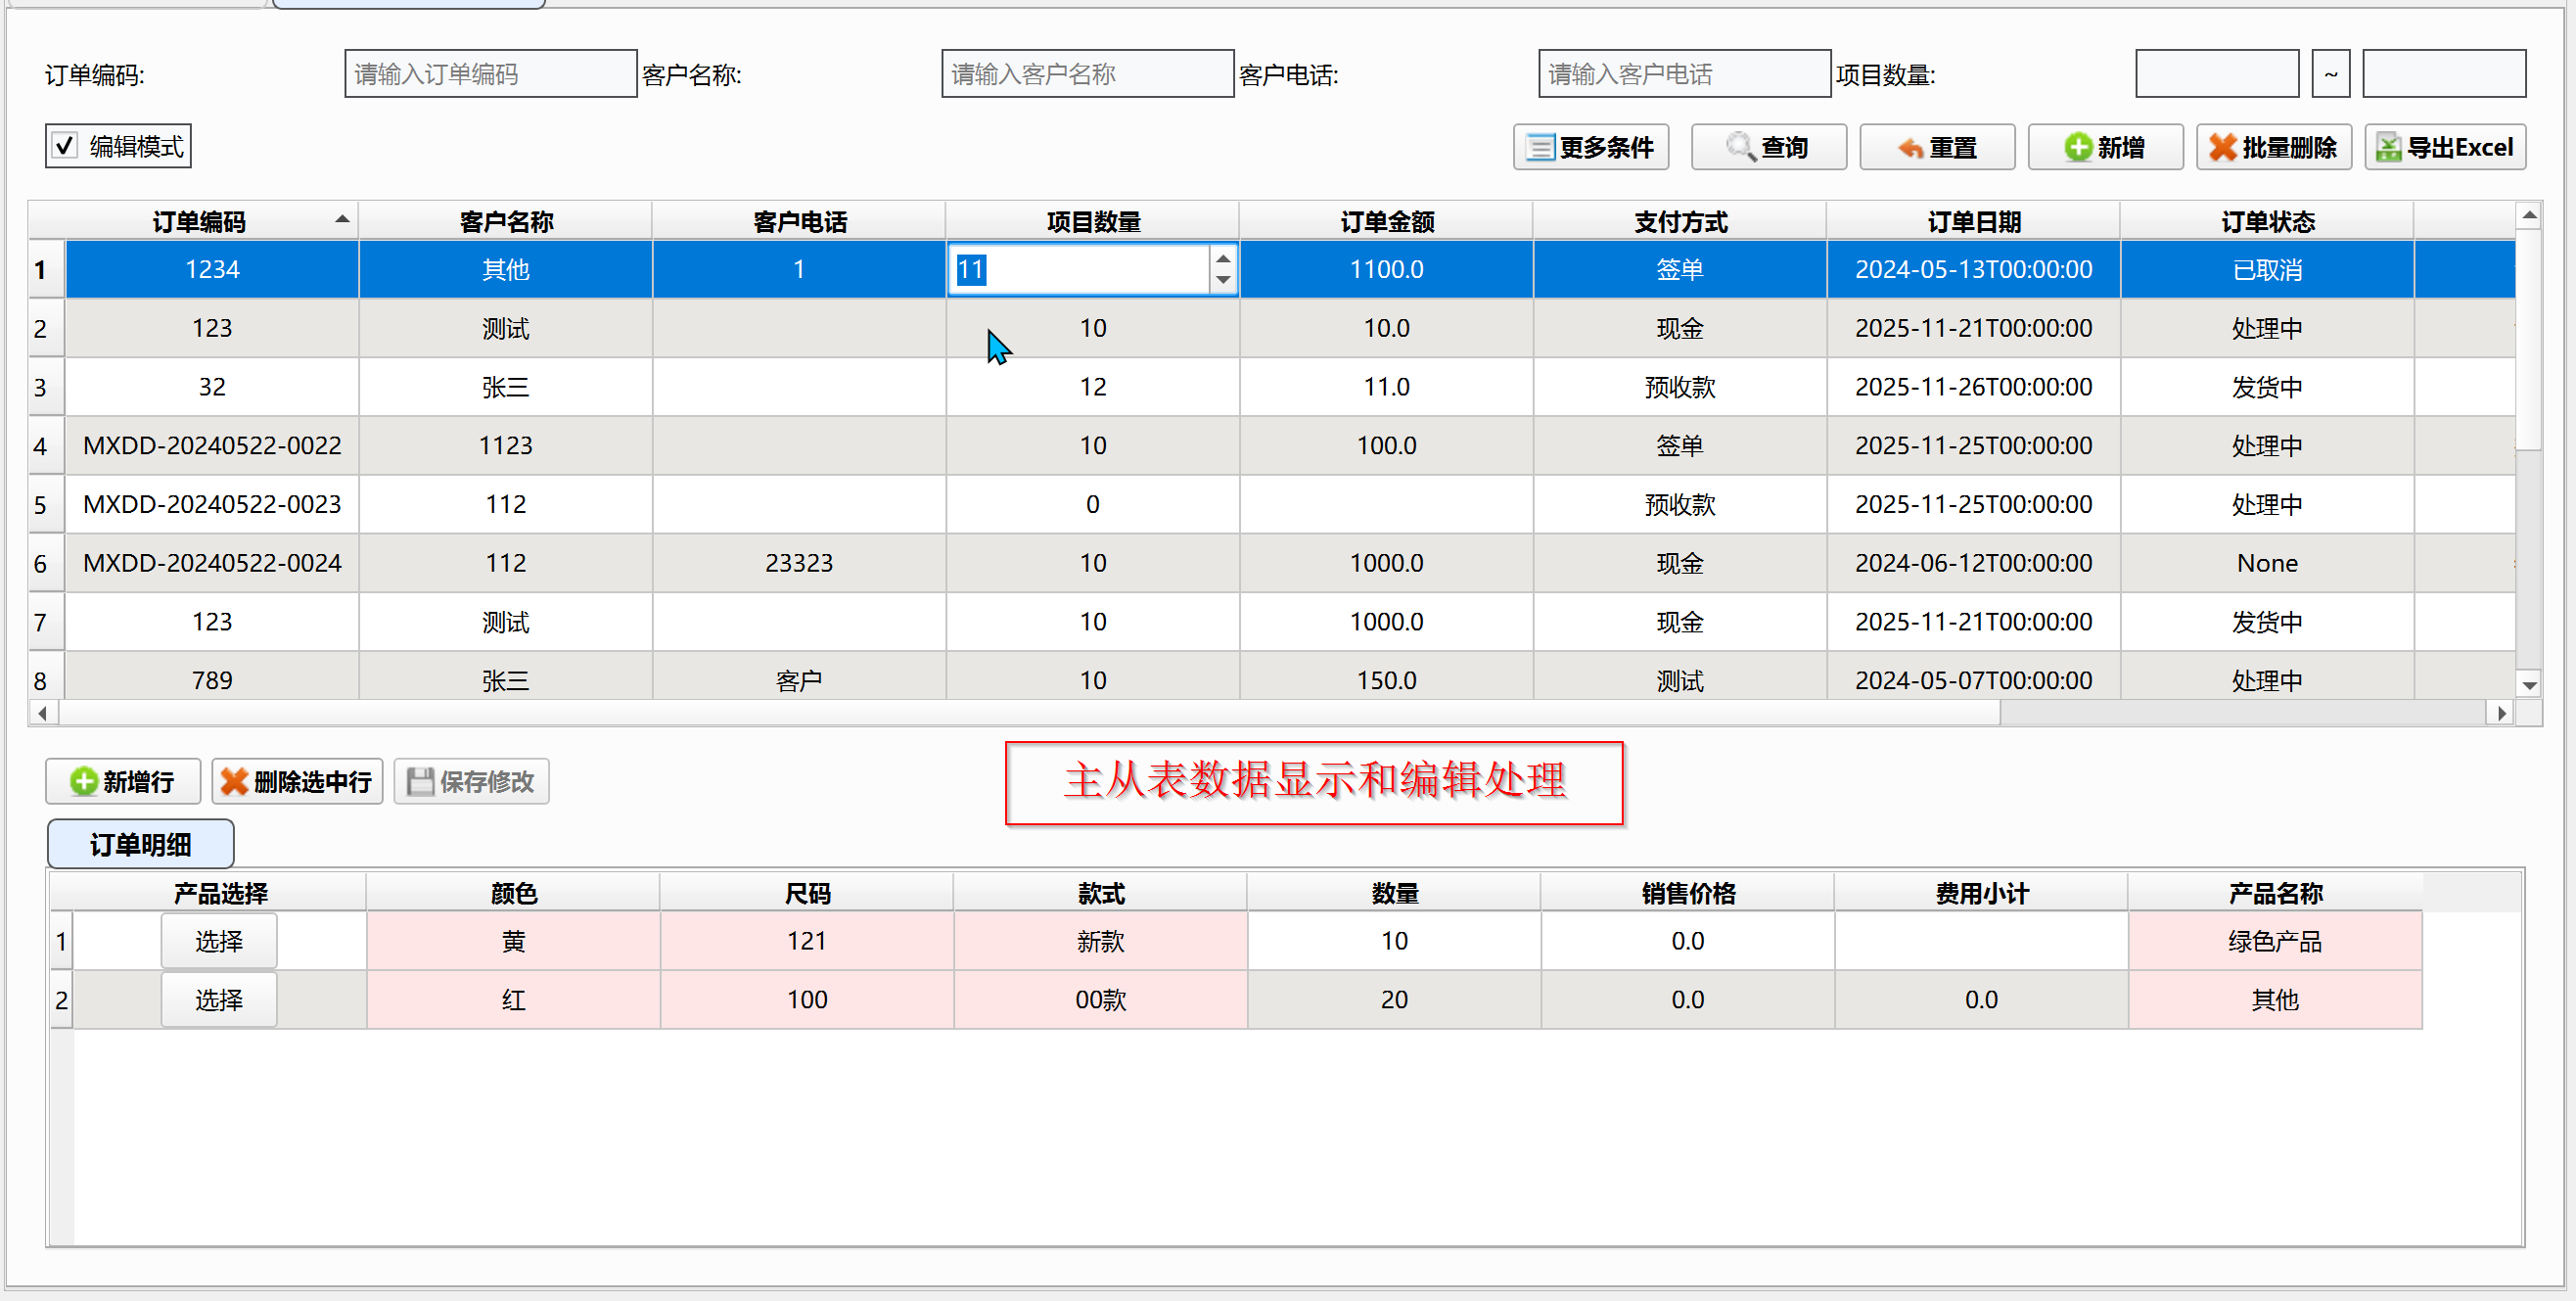The height and width of the screenshot is (1301, 2576).
Task: Click the 查询 magnifier search button
Action: (1767, 147)
